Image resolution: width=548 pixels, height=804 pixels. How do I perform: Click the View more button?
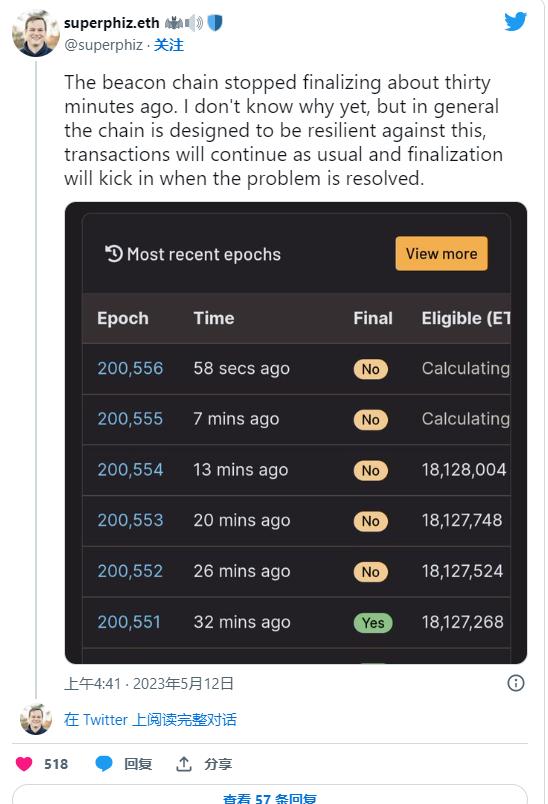(441, 253)
